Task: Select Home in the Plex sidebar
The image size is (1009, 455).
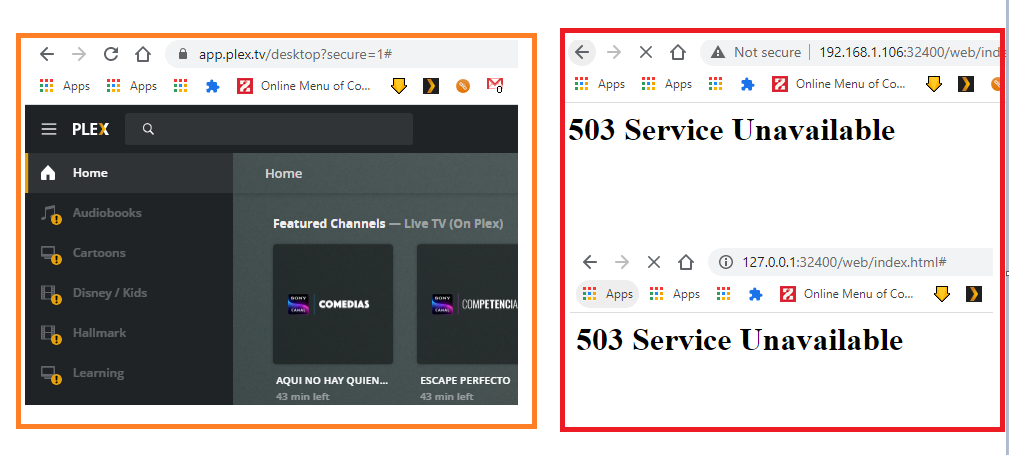Action: (129, 173)
